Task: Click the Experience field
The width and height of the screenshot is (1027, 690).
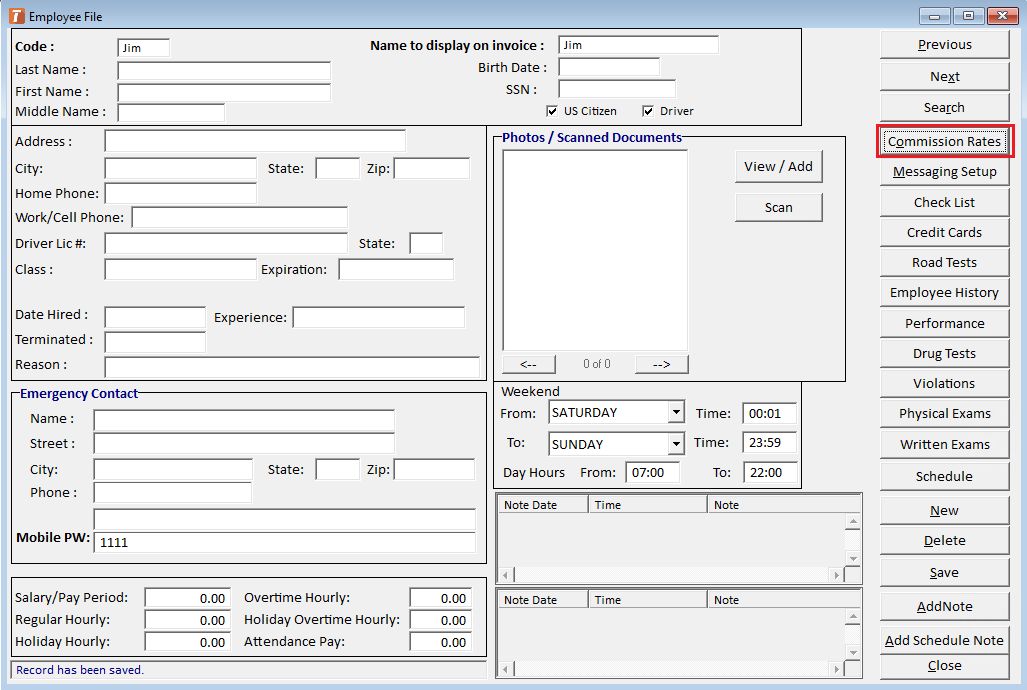Action: pyautogui.click(x=379, y=317)
